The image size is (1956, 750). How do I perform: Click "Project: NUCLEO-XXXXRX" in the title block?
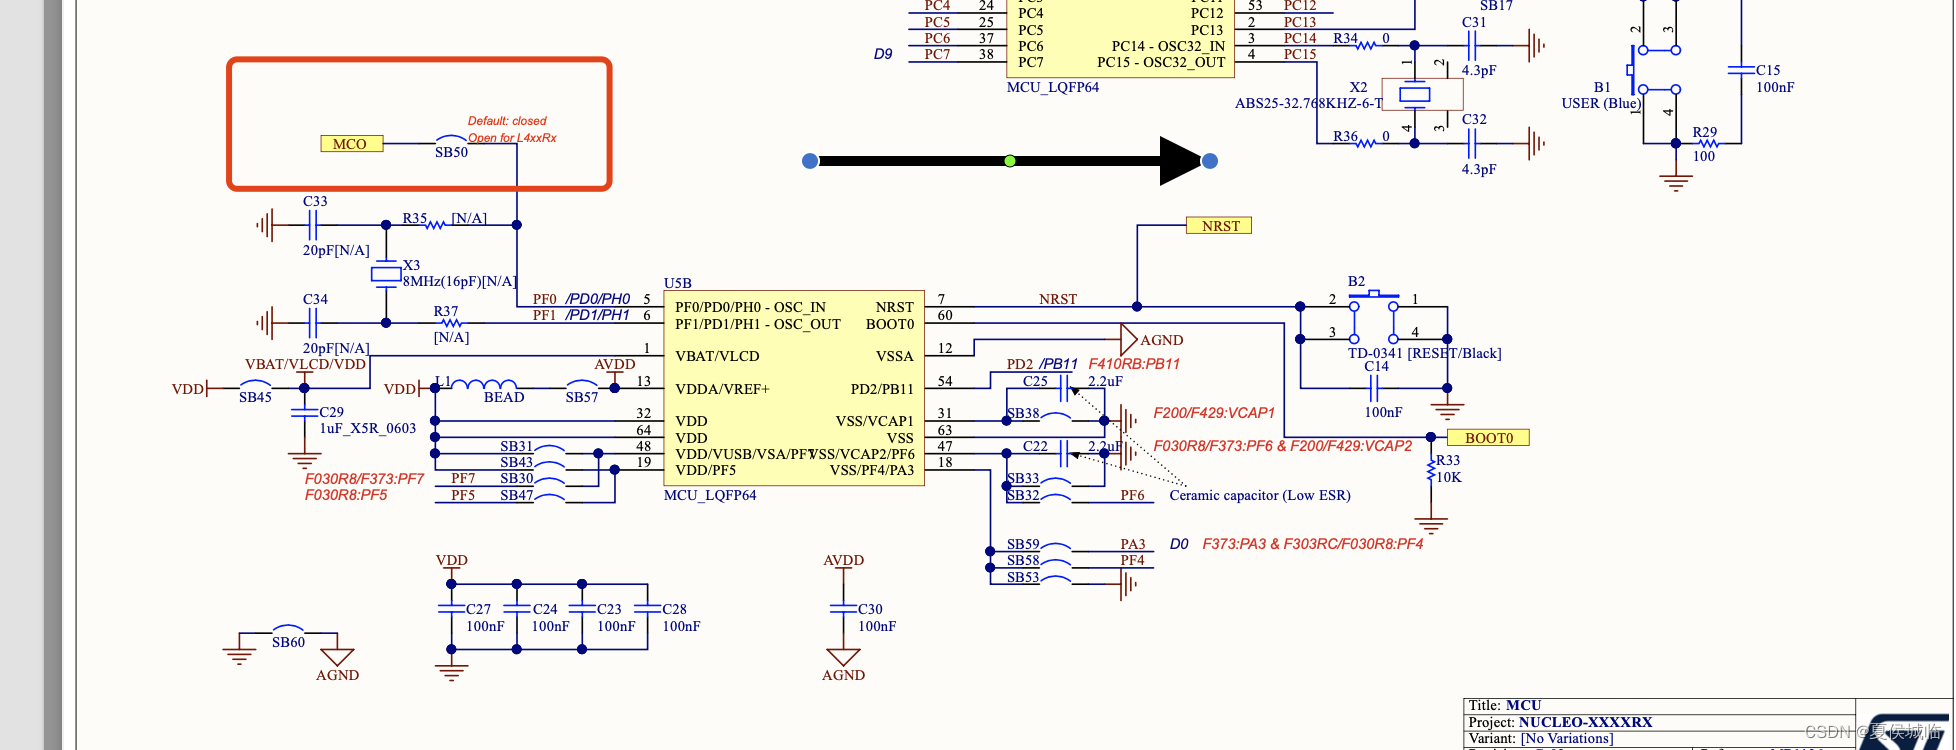(x=1560, y=722)
